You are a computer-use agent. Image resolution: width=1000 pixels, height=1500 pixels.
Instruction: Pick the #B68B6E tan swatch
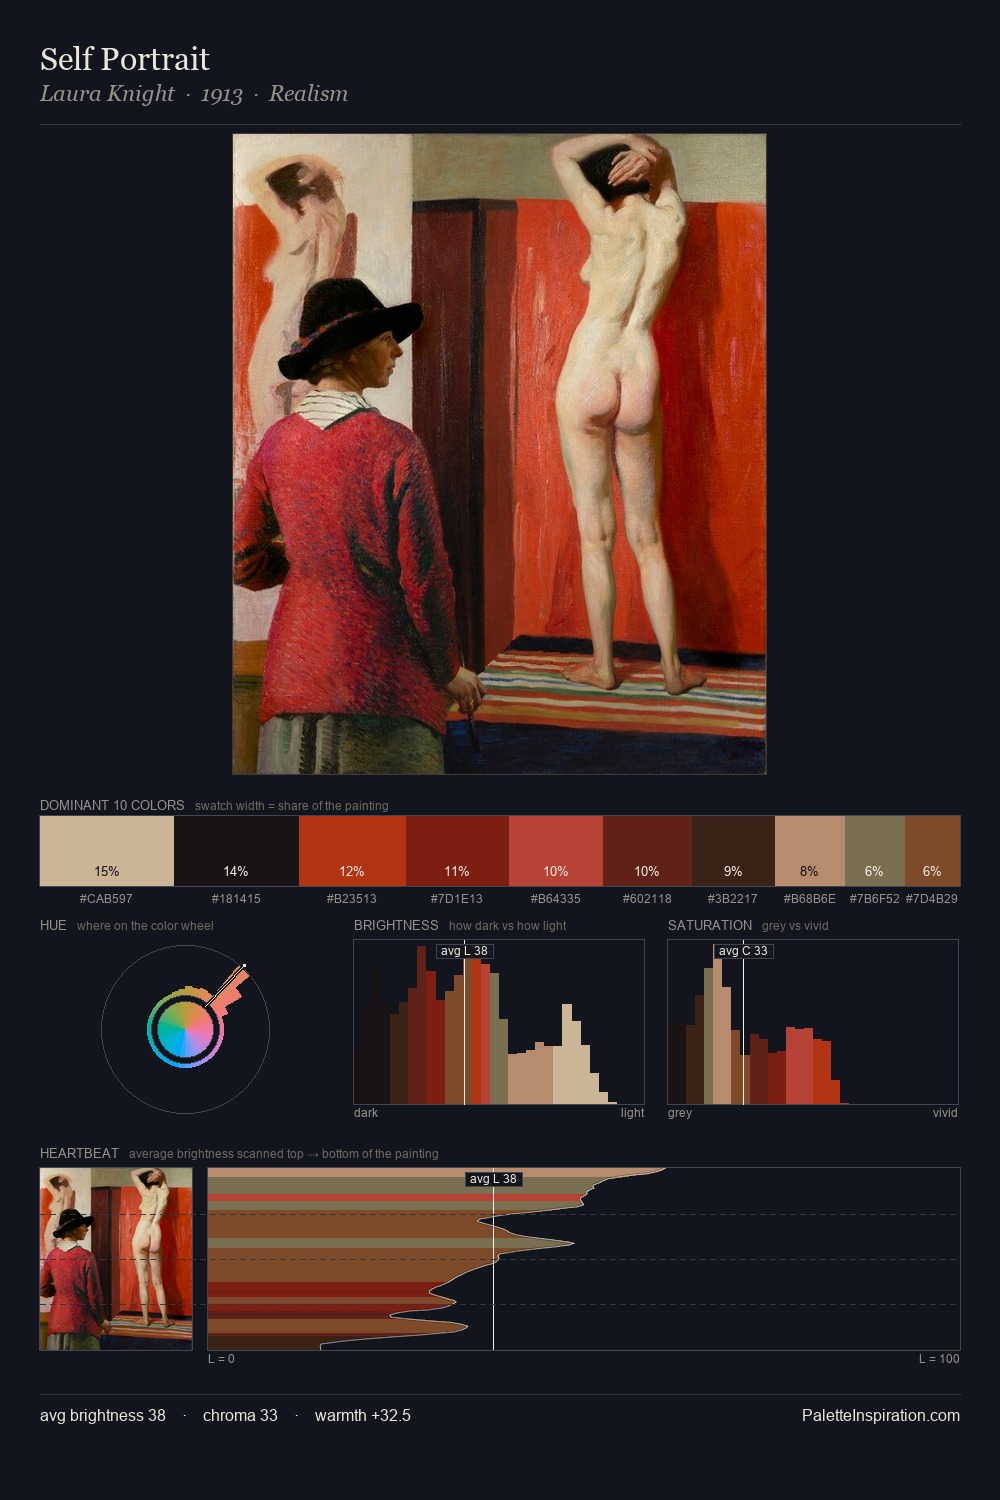coord(810,851)
